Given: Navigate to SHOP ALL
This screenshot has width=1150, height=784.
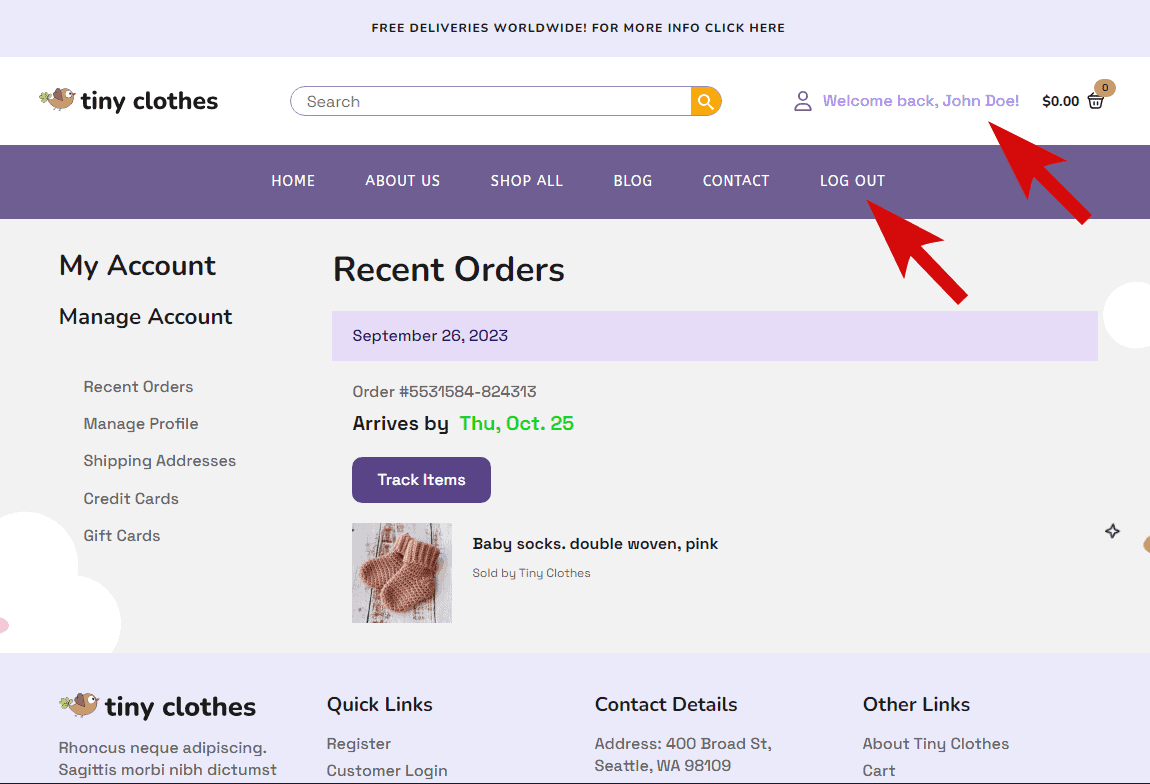Looking at the screenshot, I should click(526, 181).
